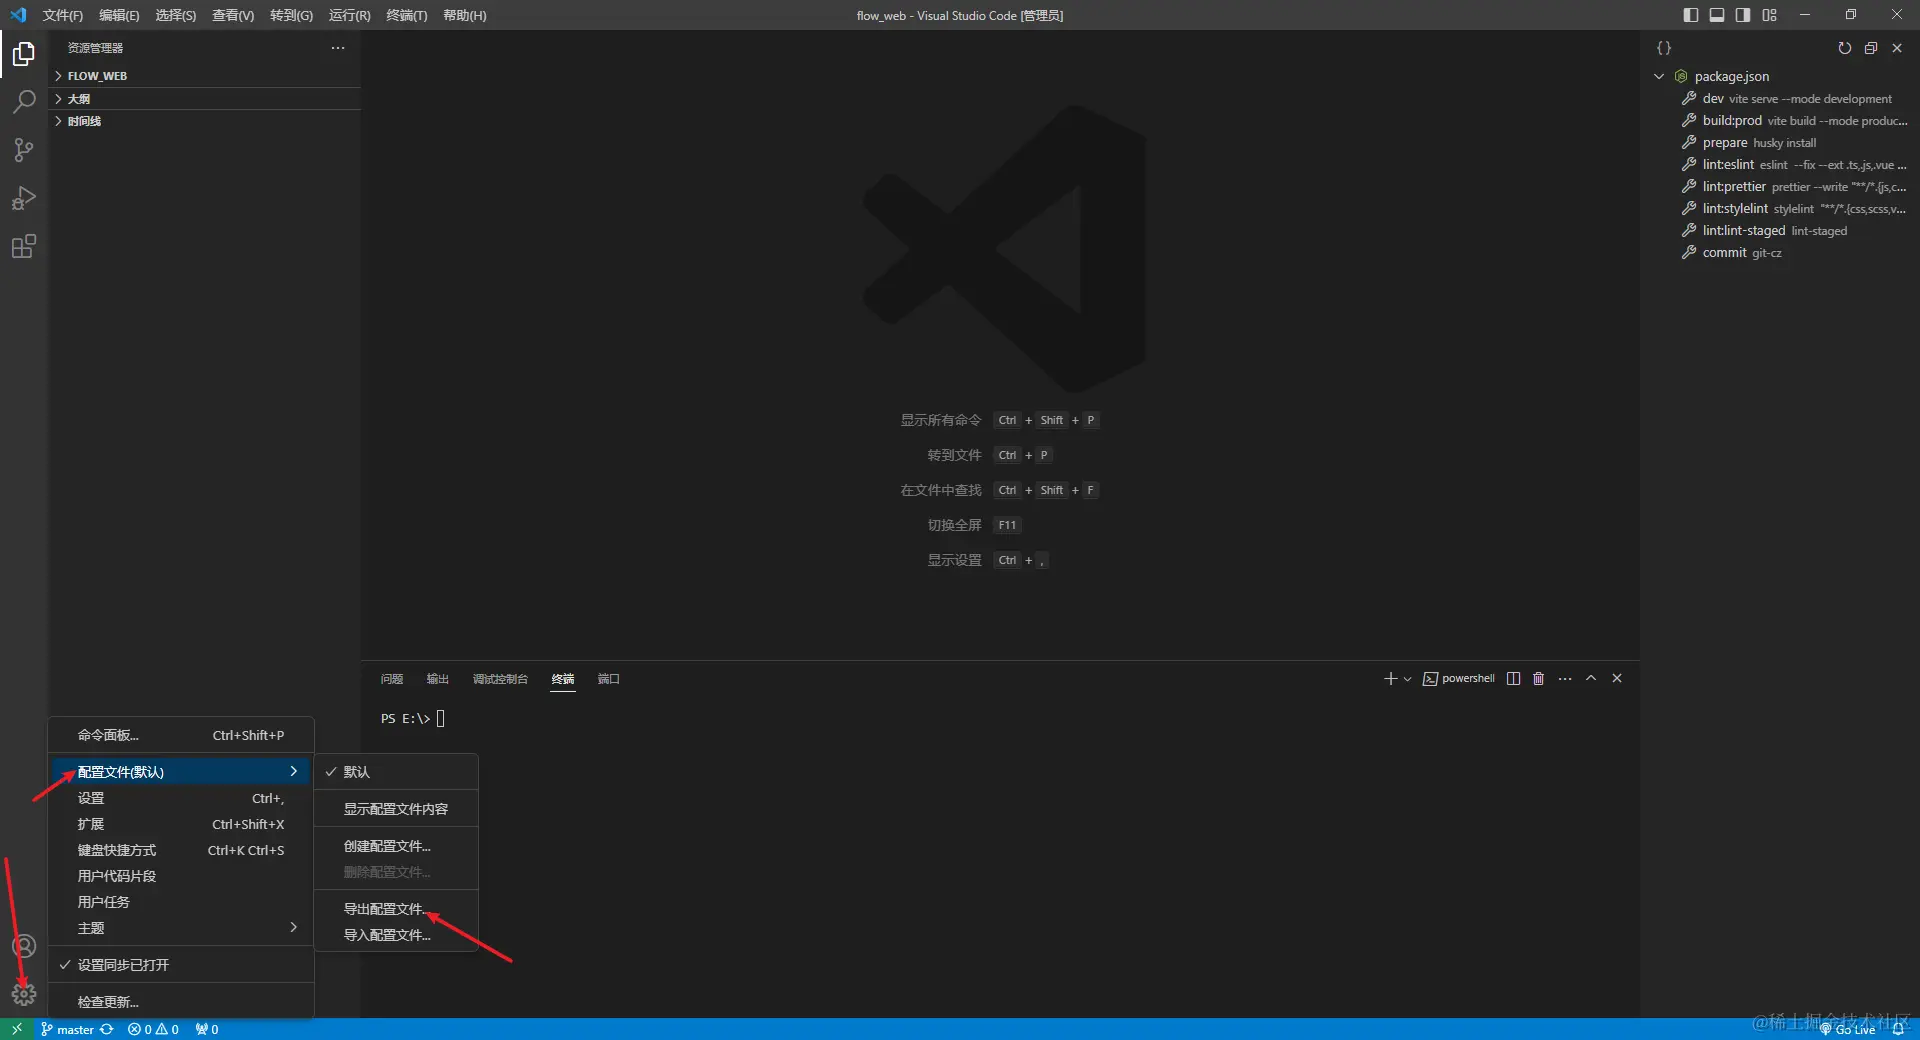Expand the 时间线 timeline section
The image size is (1920, 1040).
(205, 121)
